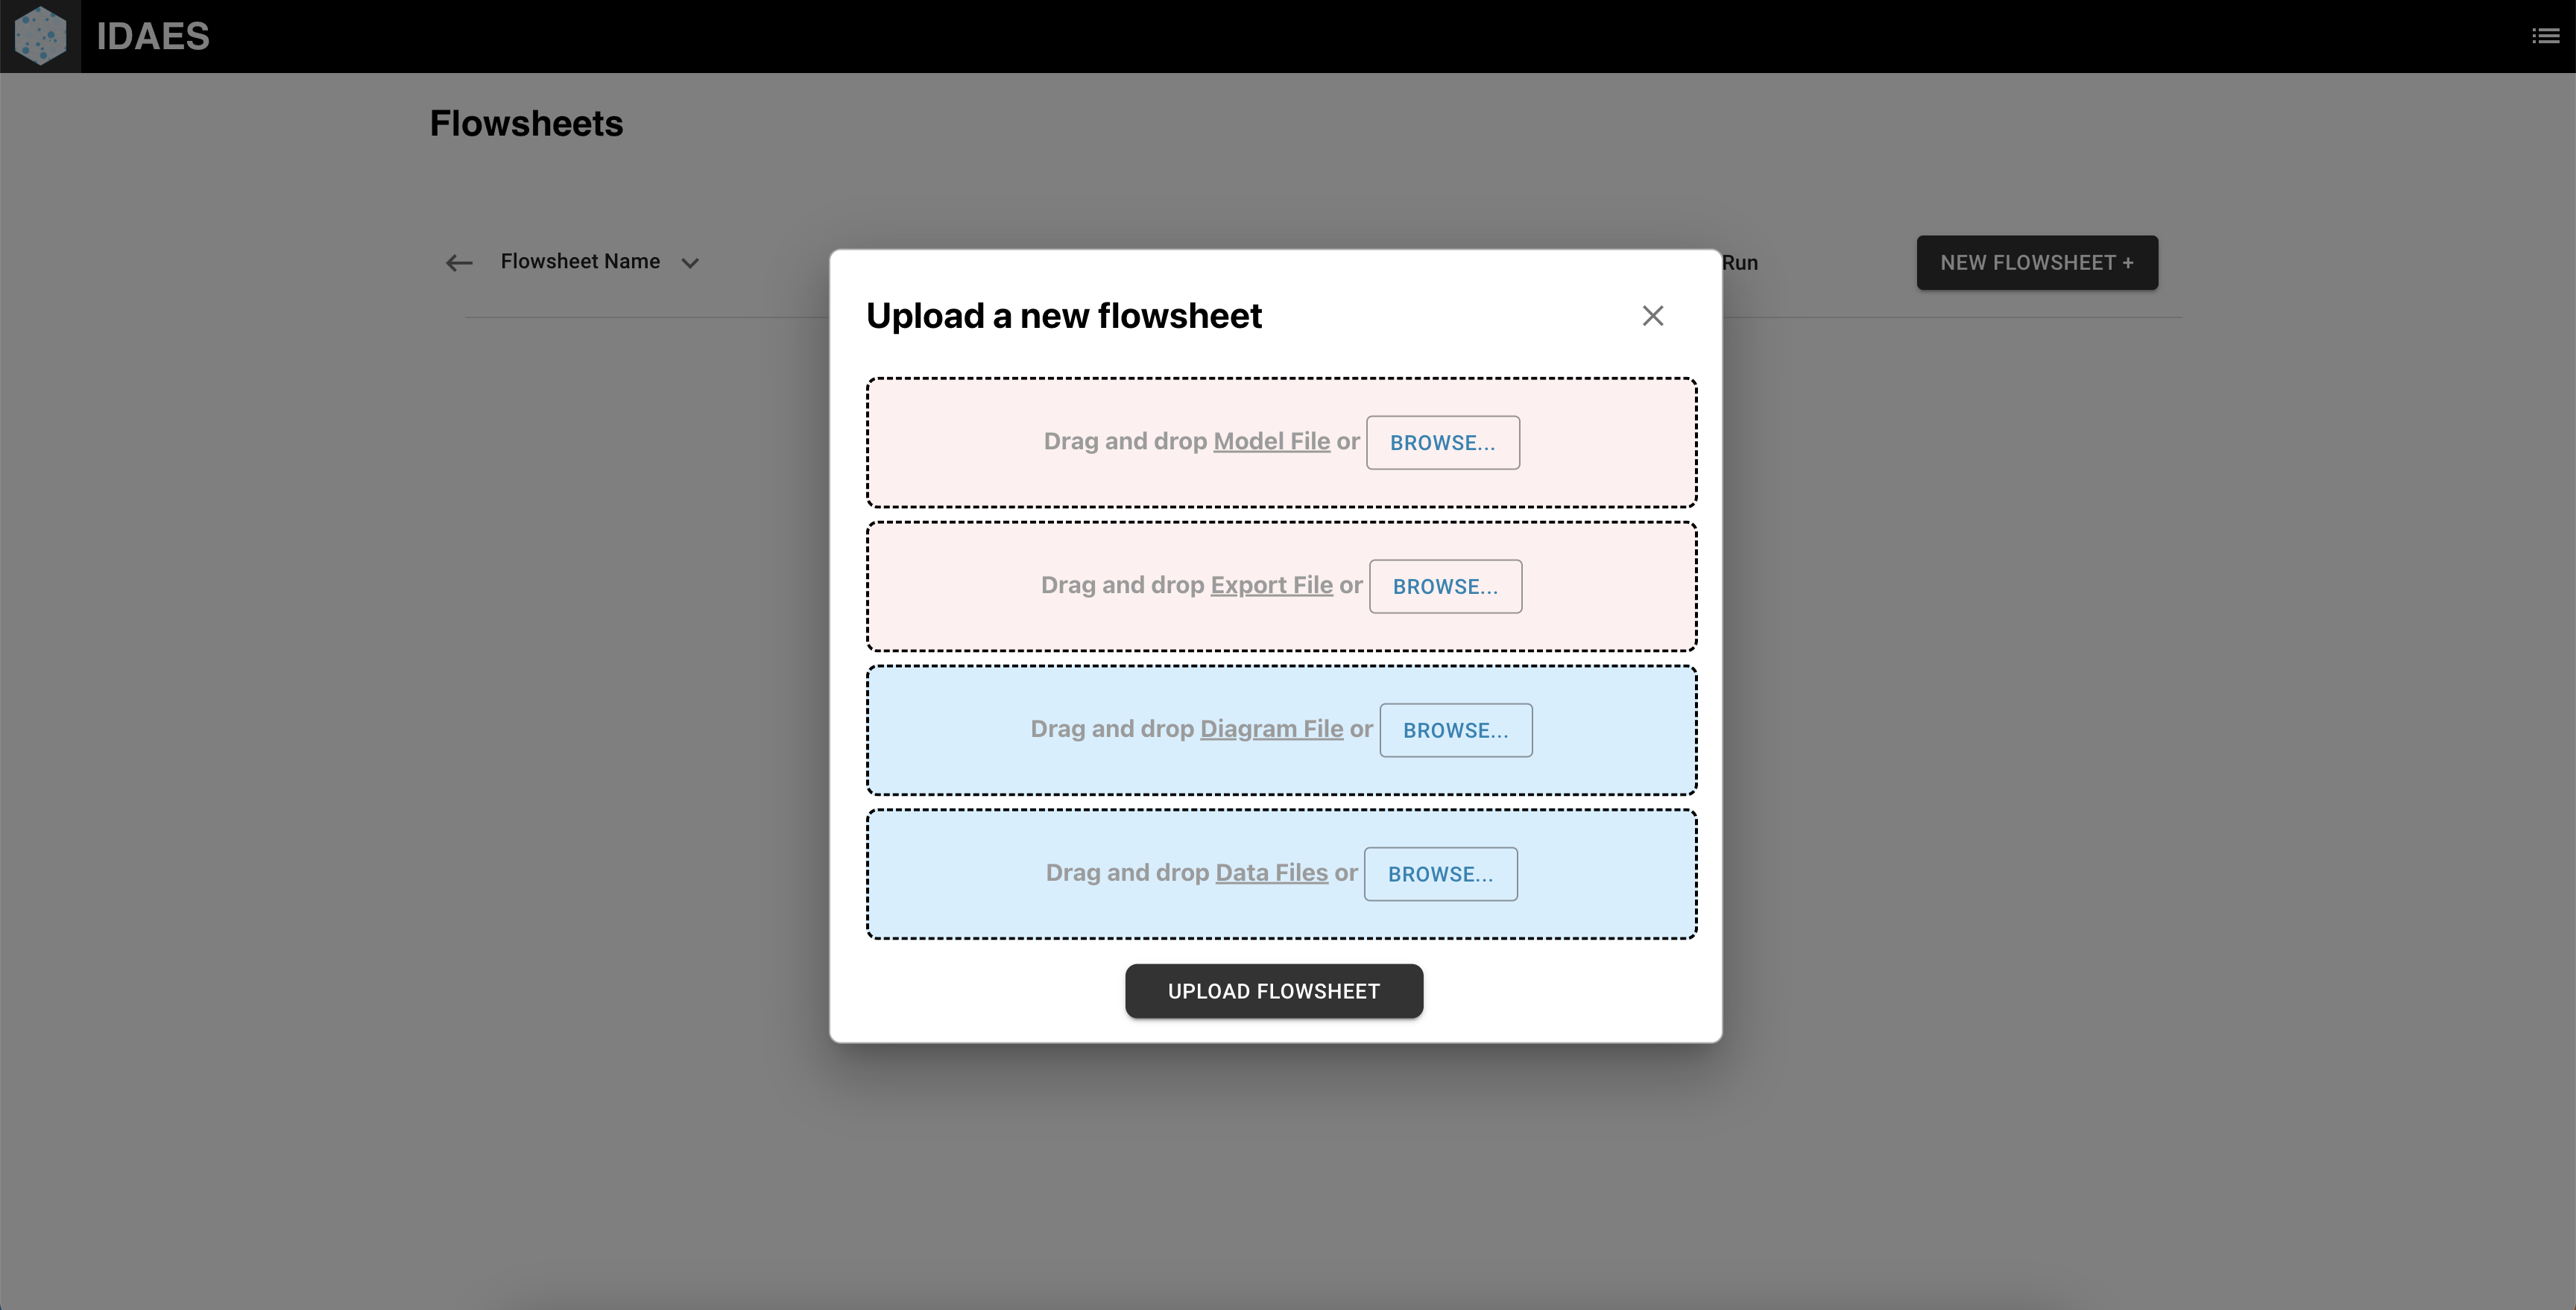Screen dimensions: 2576x1310
Task: Open the Model File link
Action: [x=1271, y=441]
